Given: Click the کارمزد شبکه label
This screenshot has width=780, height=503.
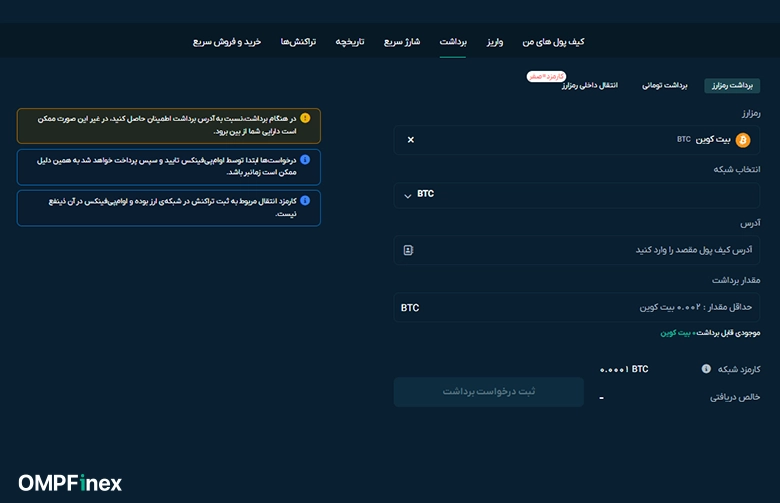Looking at the screenshot, I should pyautogui.click(x=739, y=369).
